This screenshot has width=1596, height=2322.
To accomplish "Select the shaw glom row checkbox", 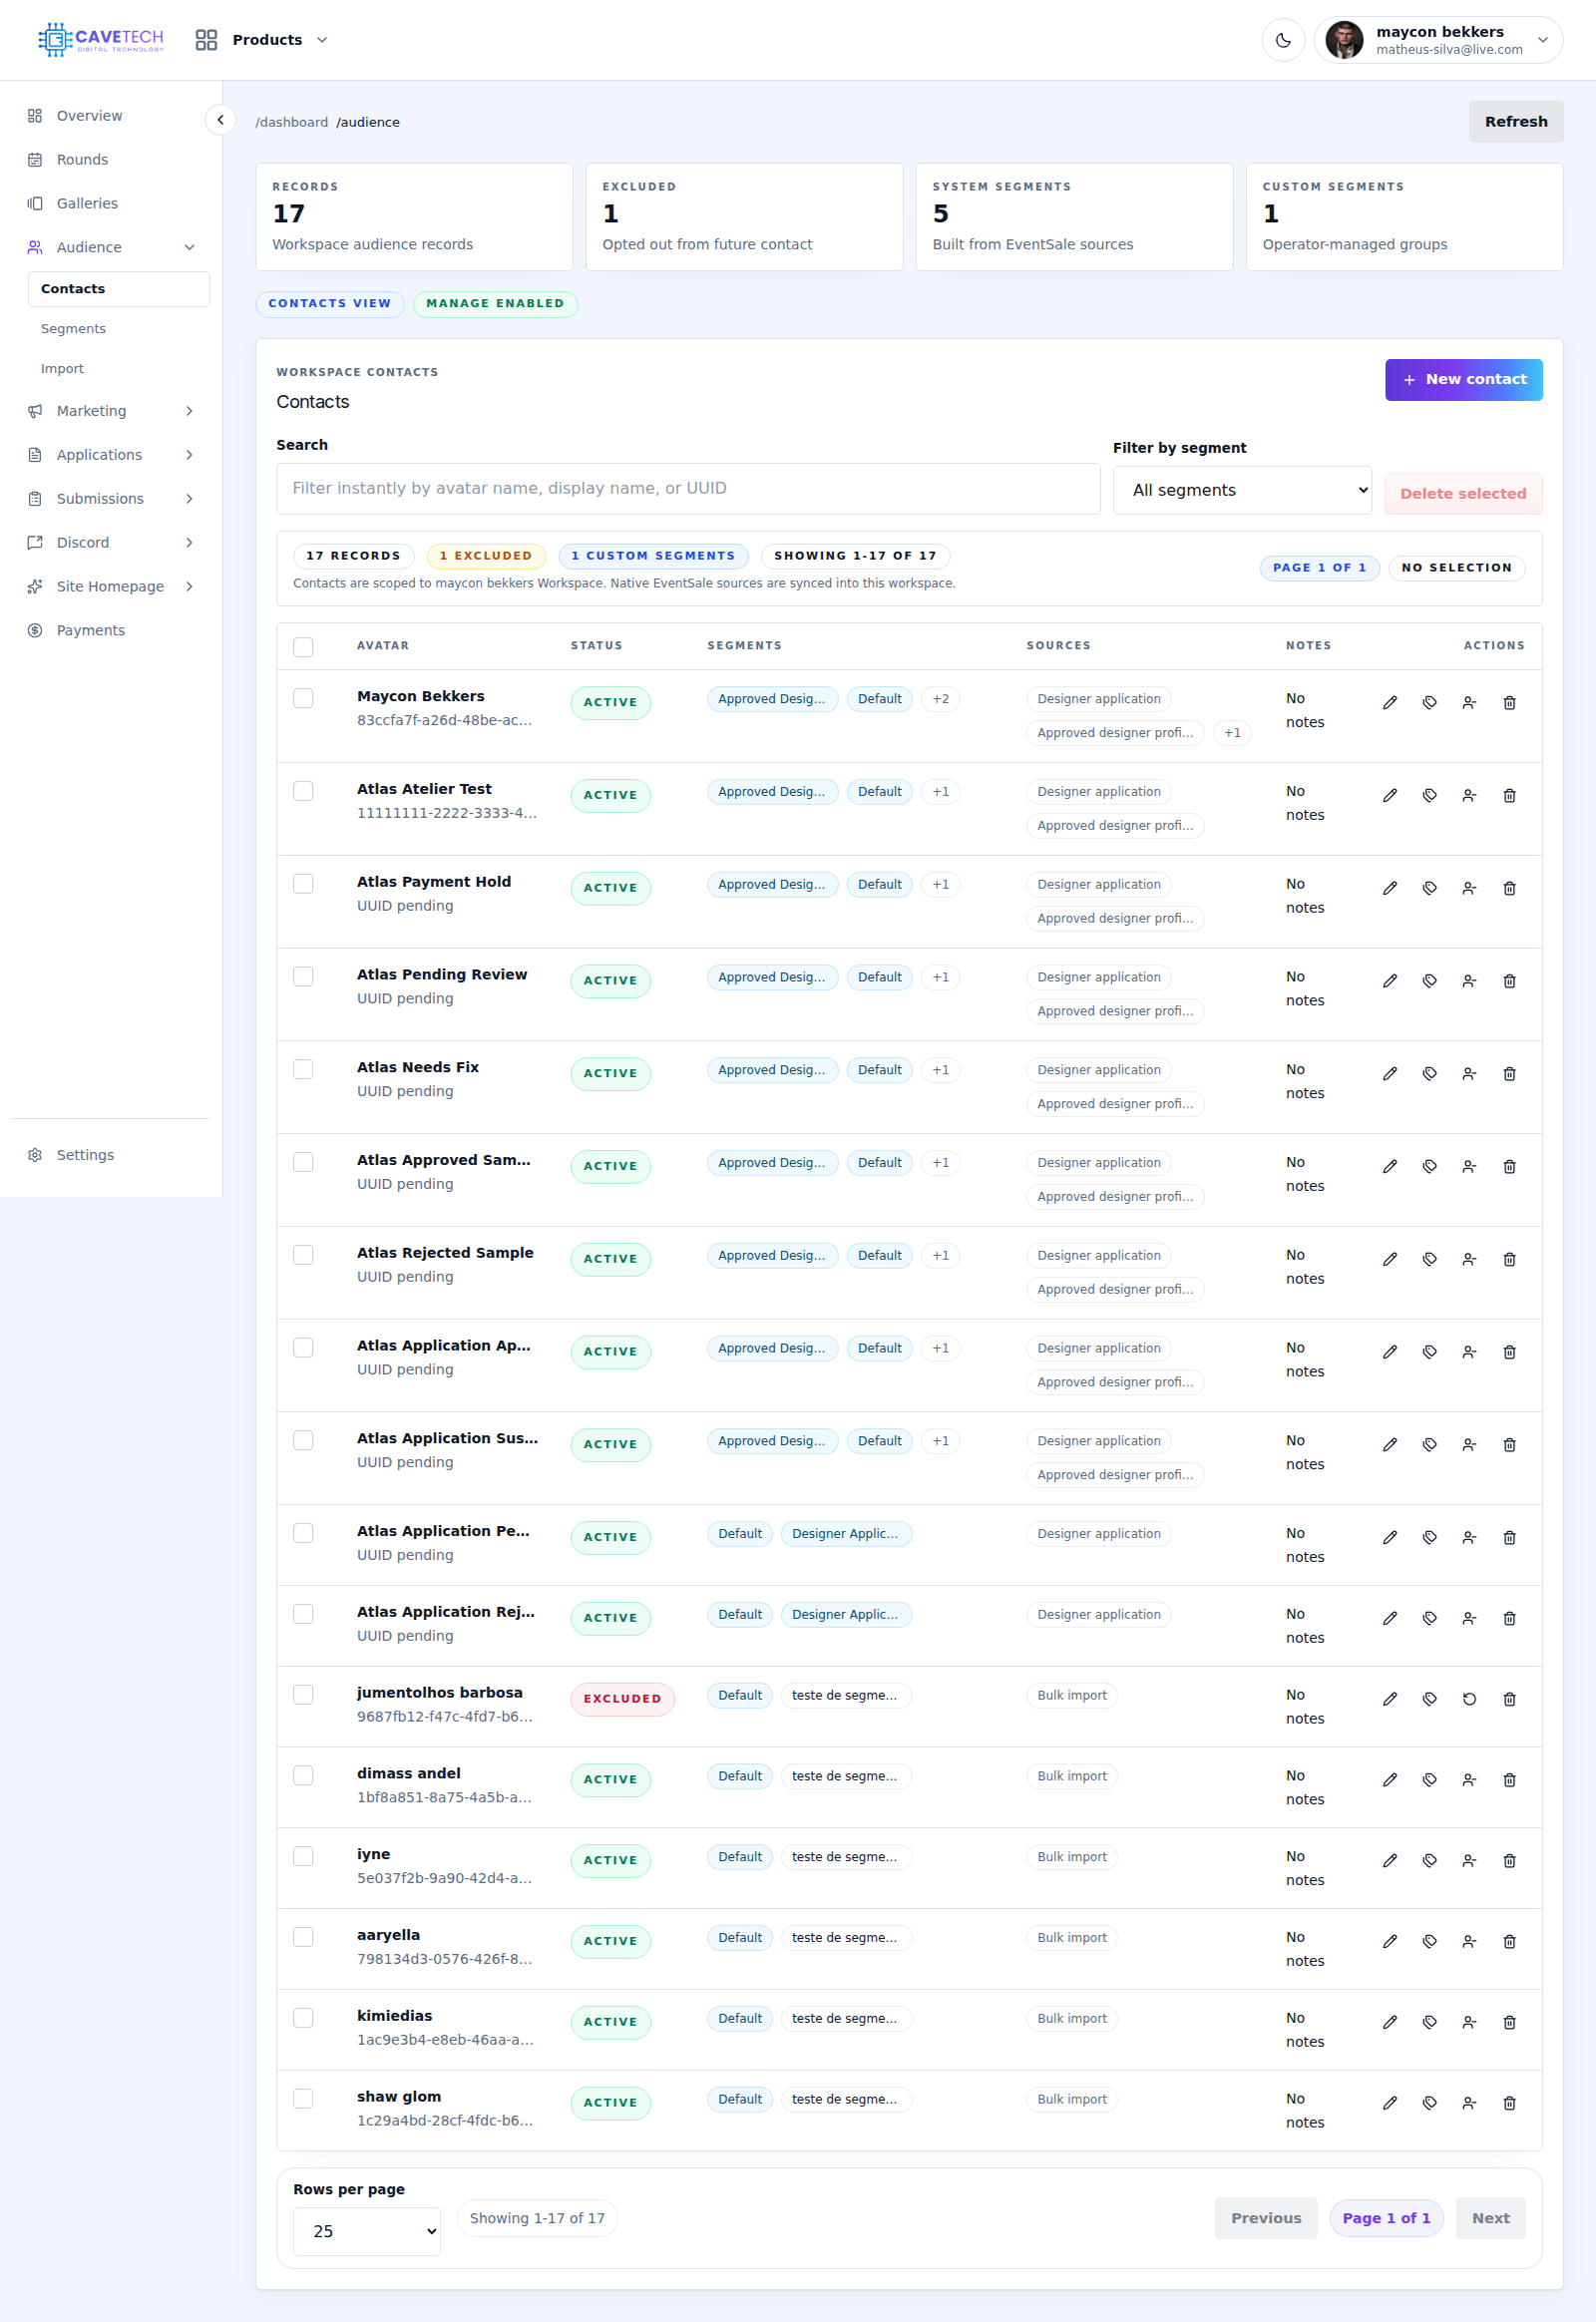I will (x=303, y=2098).
